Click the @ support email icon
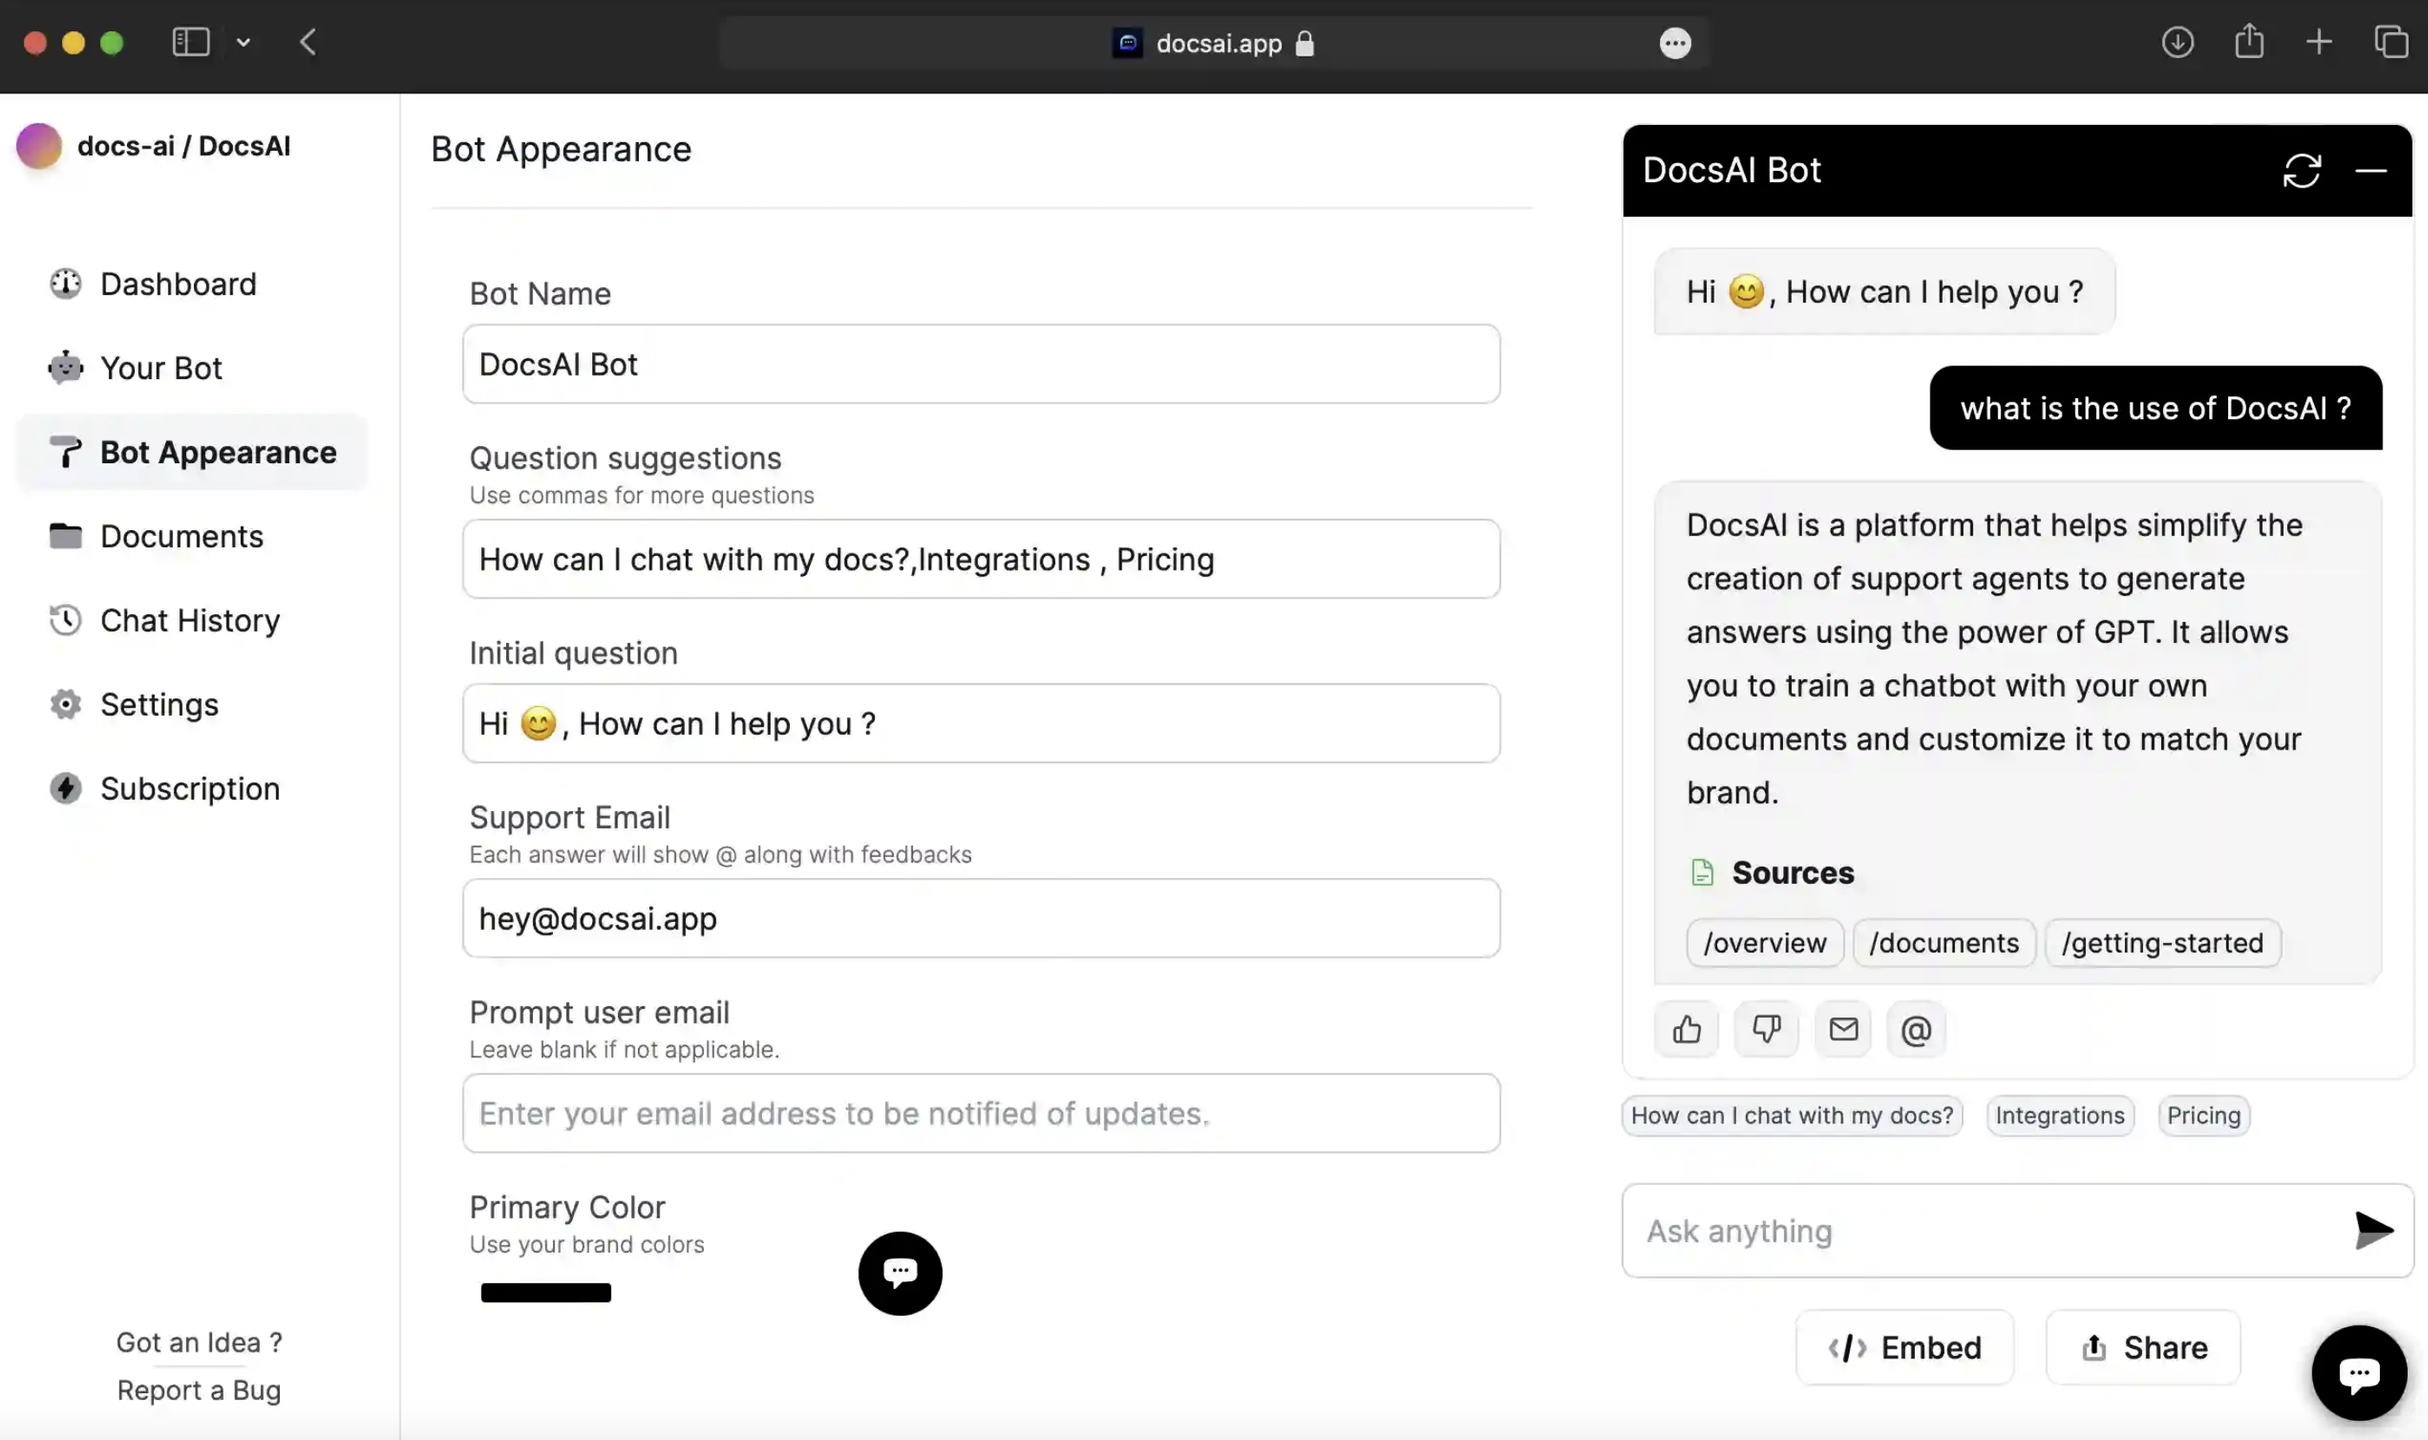Viewport: 2428px width, 1440px height. (1915, 1029)
